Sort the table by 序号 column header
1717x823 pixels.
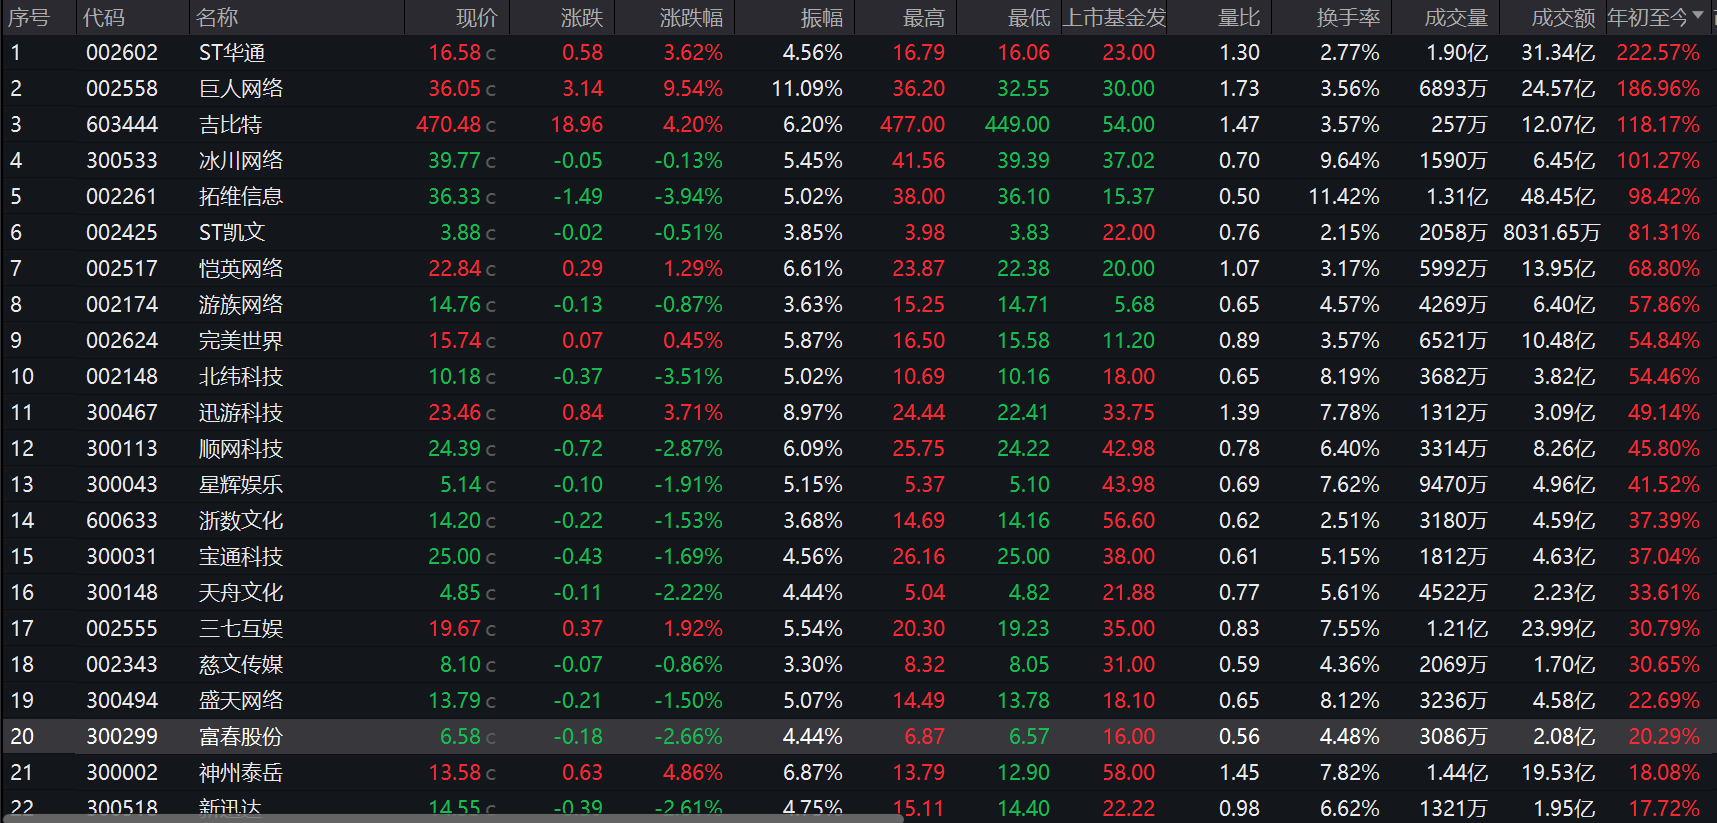click(29, 17)
